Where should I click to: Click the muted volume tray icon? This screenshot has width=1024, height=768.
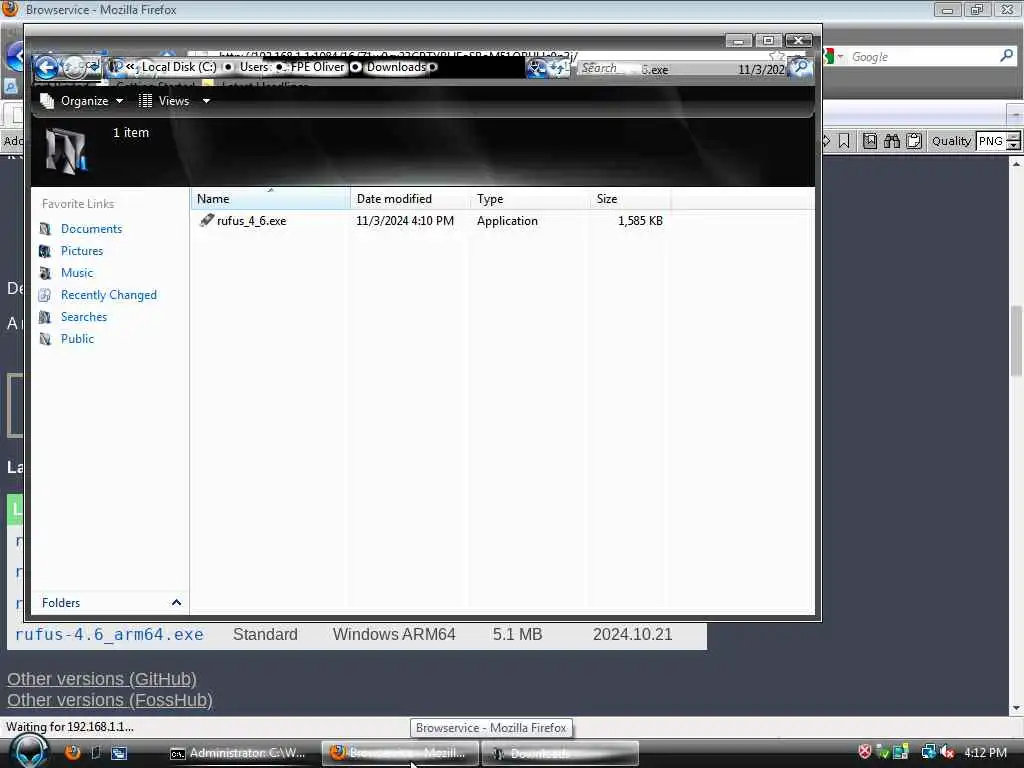click(947, 752)
